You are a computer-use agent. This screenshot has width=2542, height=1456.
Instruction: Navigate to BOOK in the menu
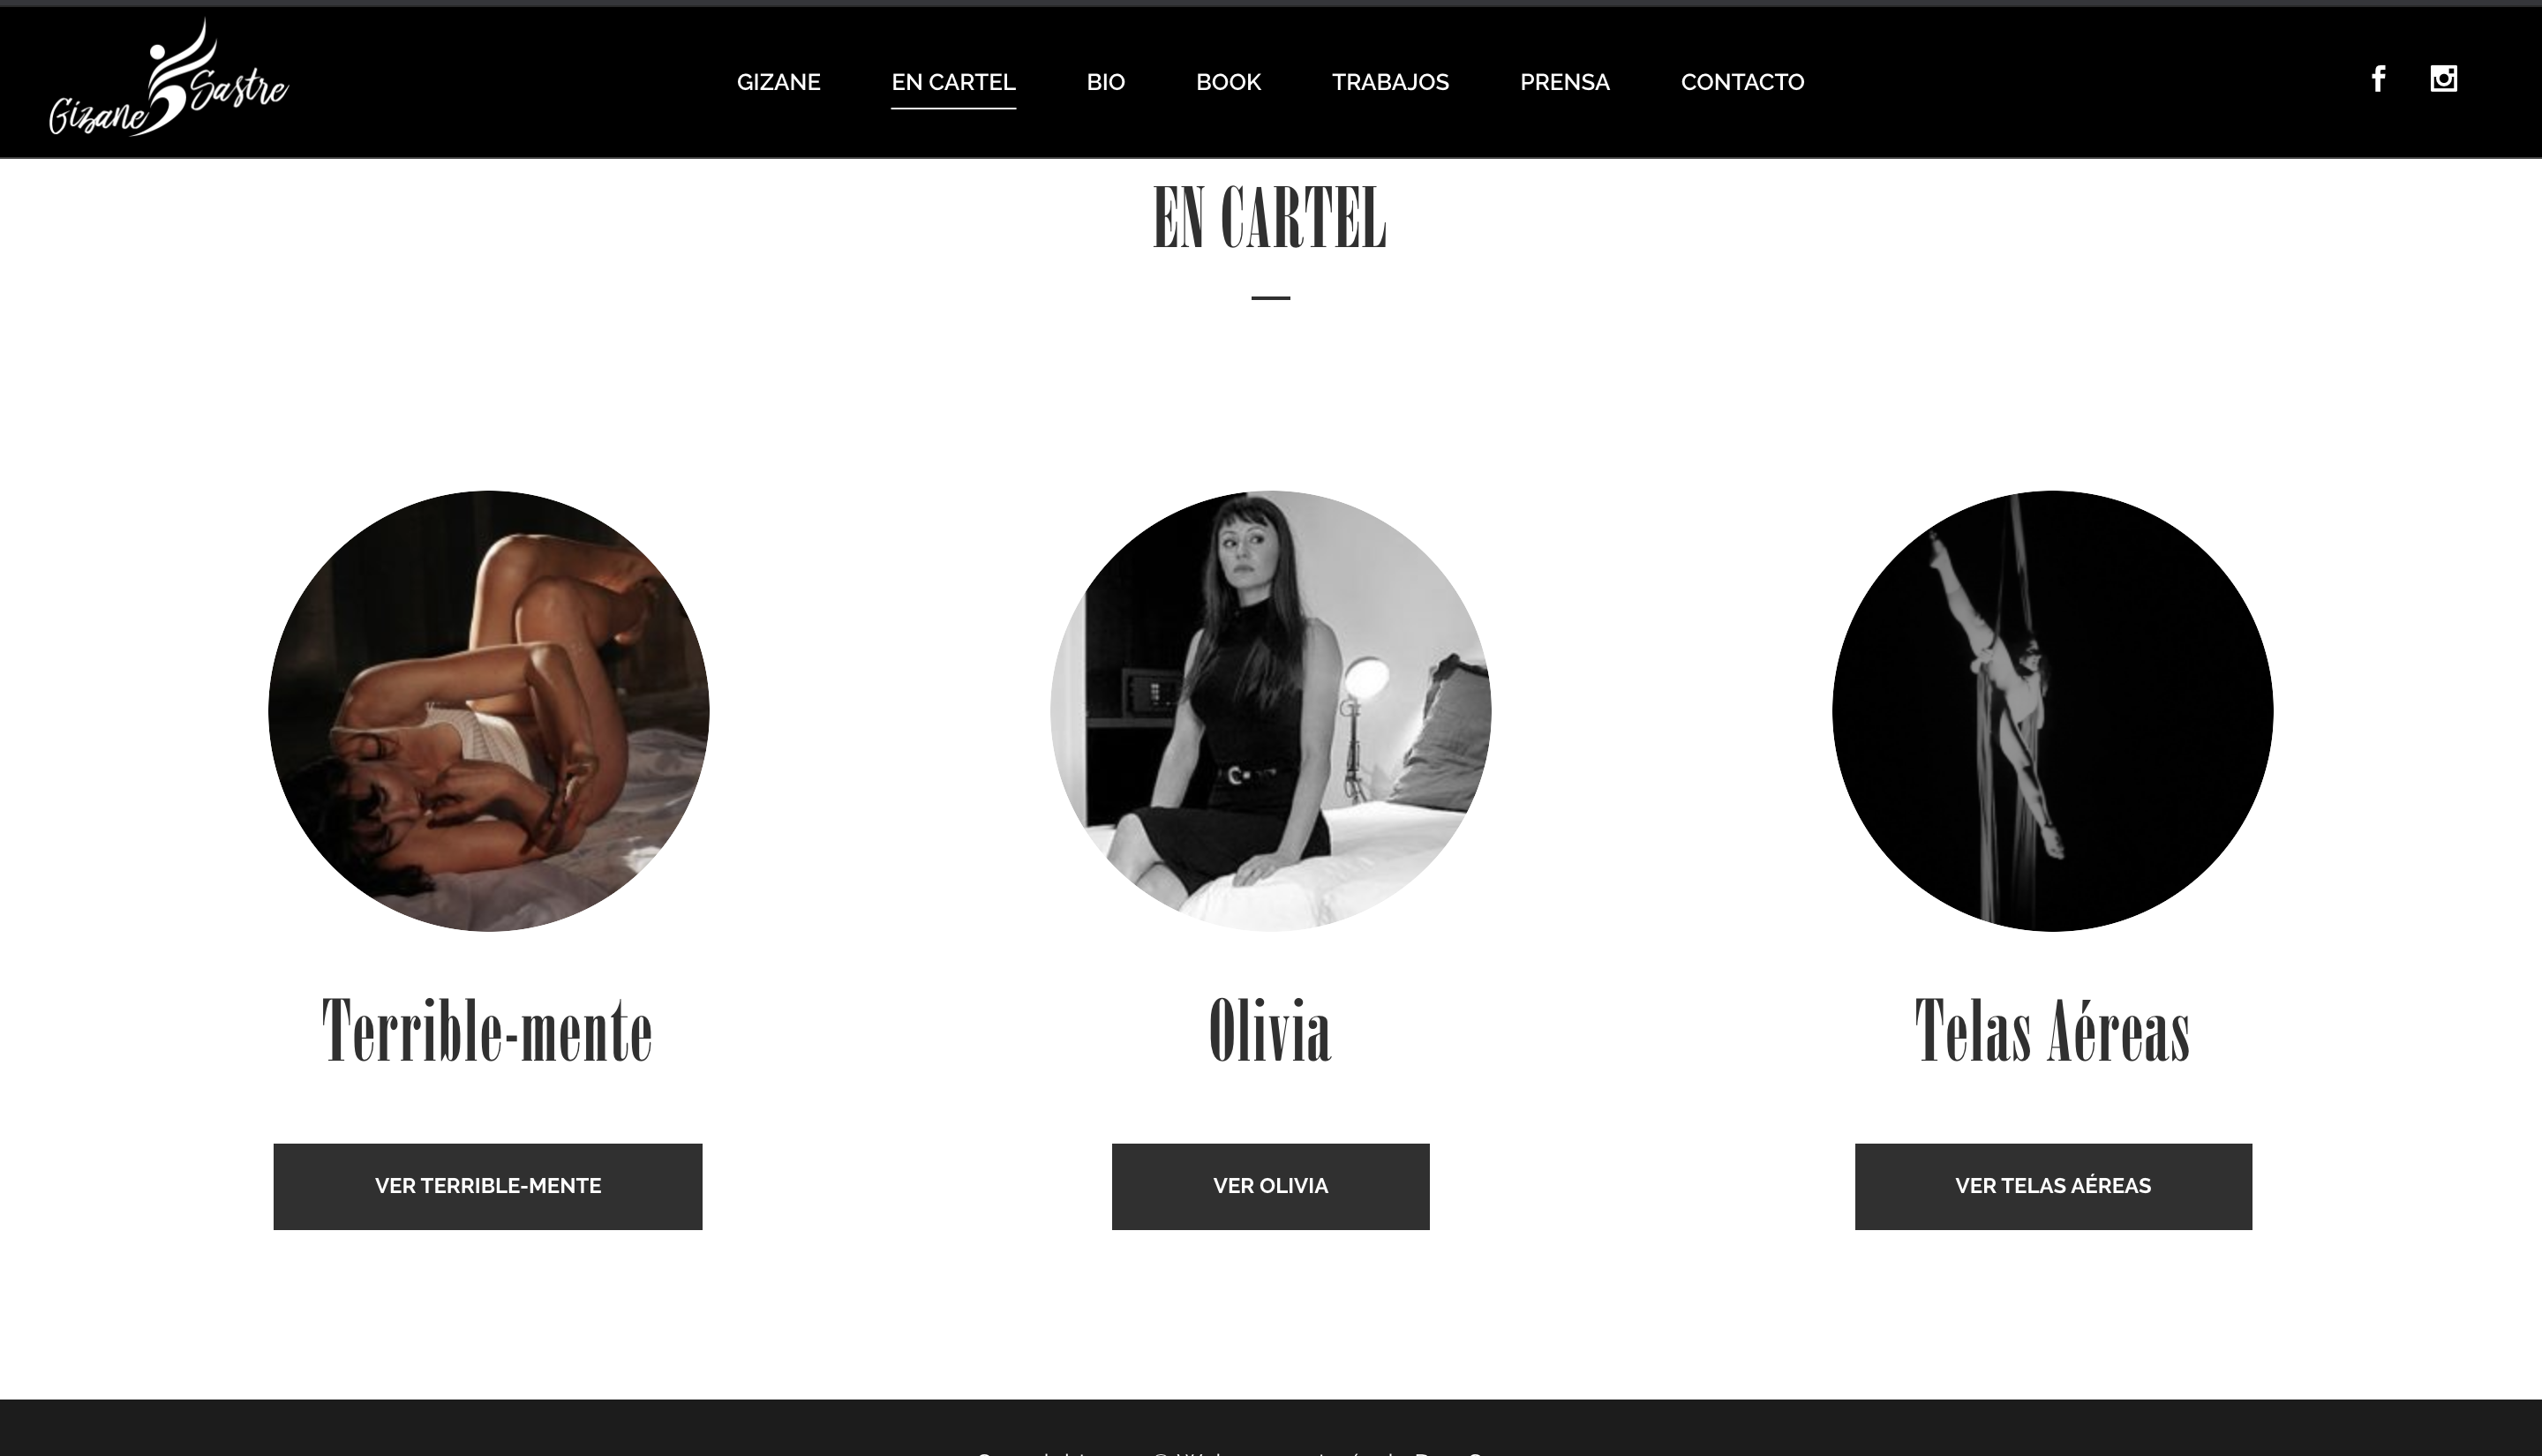tap(1228, 82)
